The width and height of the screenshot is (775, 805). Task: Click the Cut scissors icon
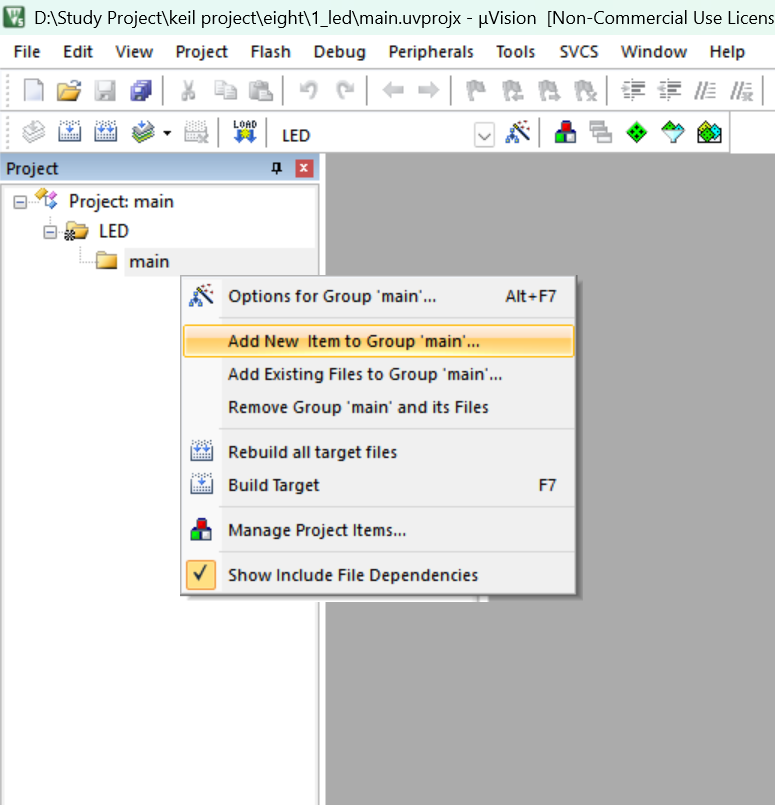188,91
